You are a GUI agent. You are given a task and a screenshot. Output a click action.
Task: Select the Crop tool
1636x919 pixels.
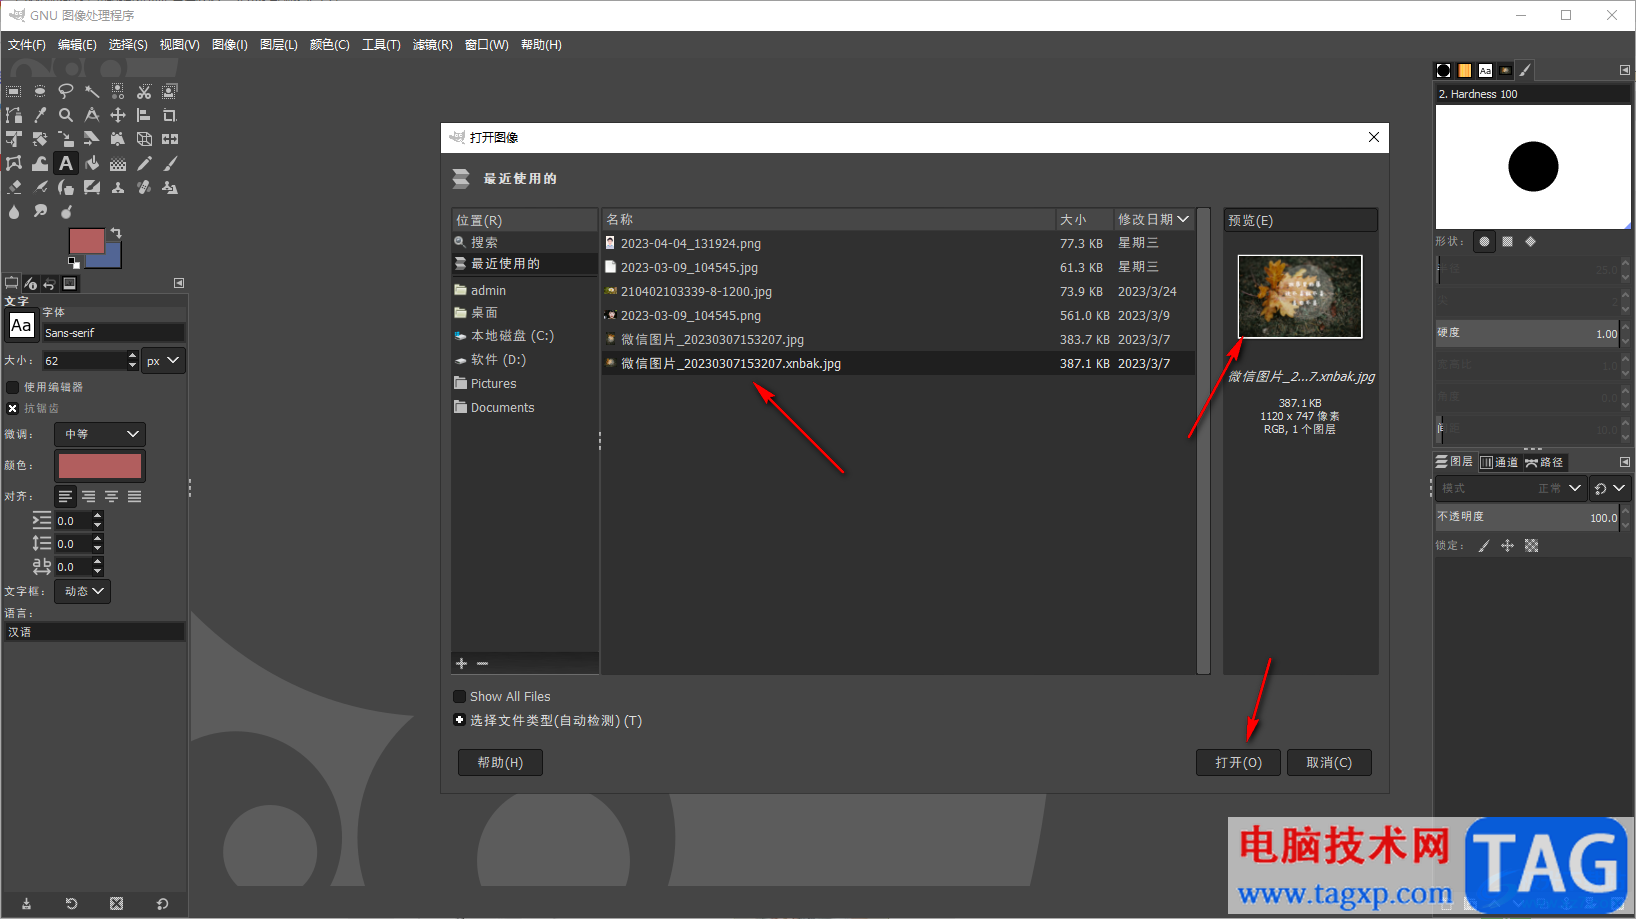click(x=170, y=115)
